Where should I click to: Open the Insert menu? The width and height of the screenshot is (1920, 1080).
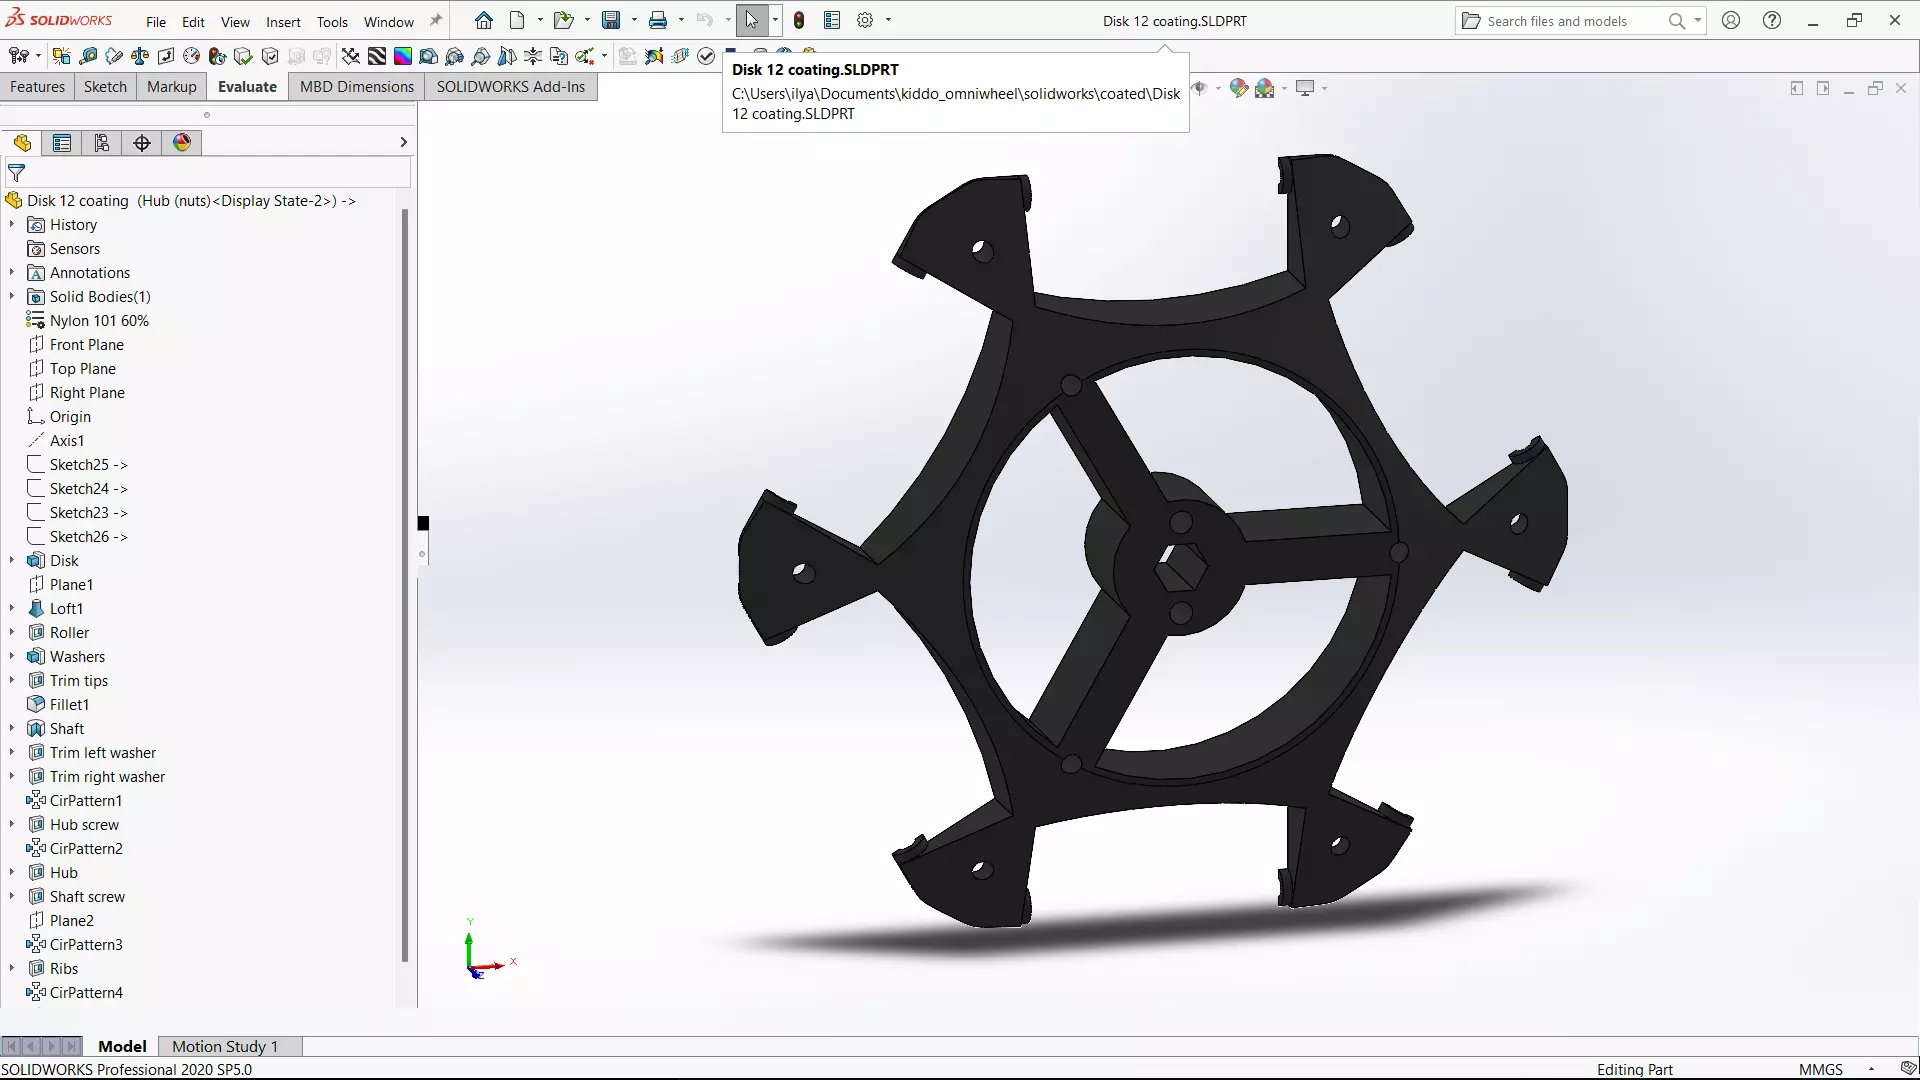283,21
